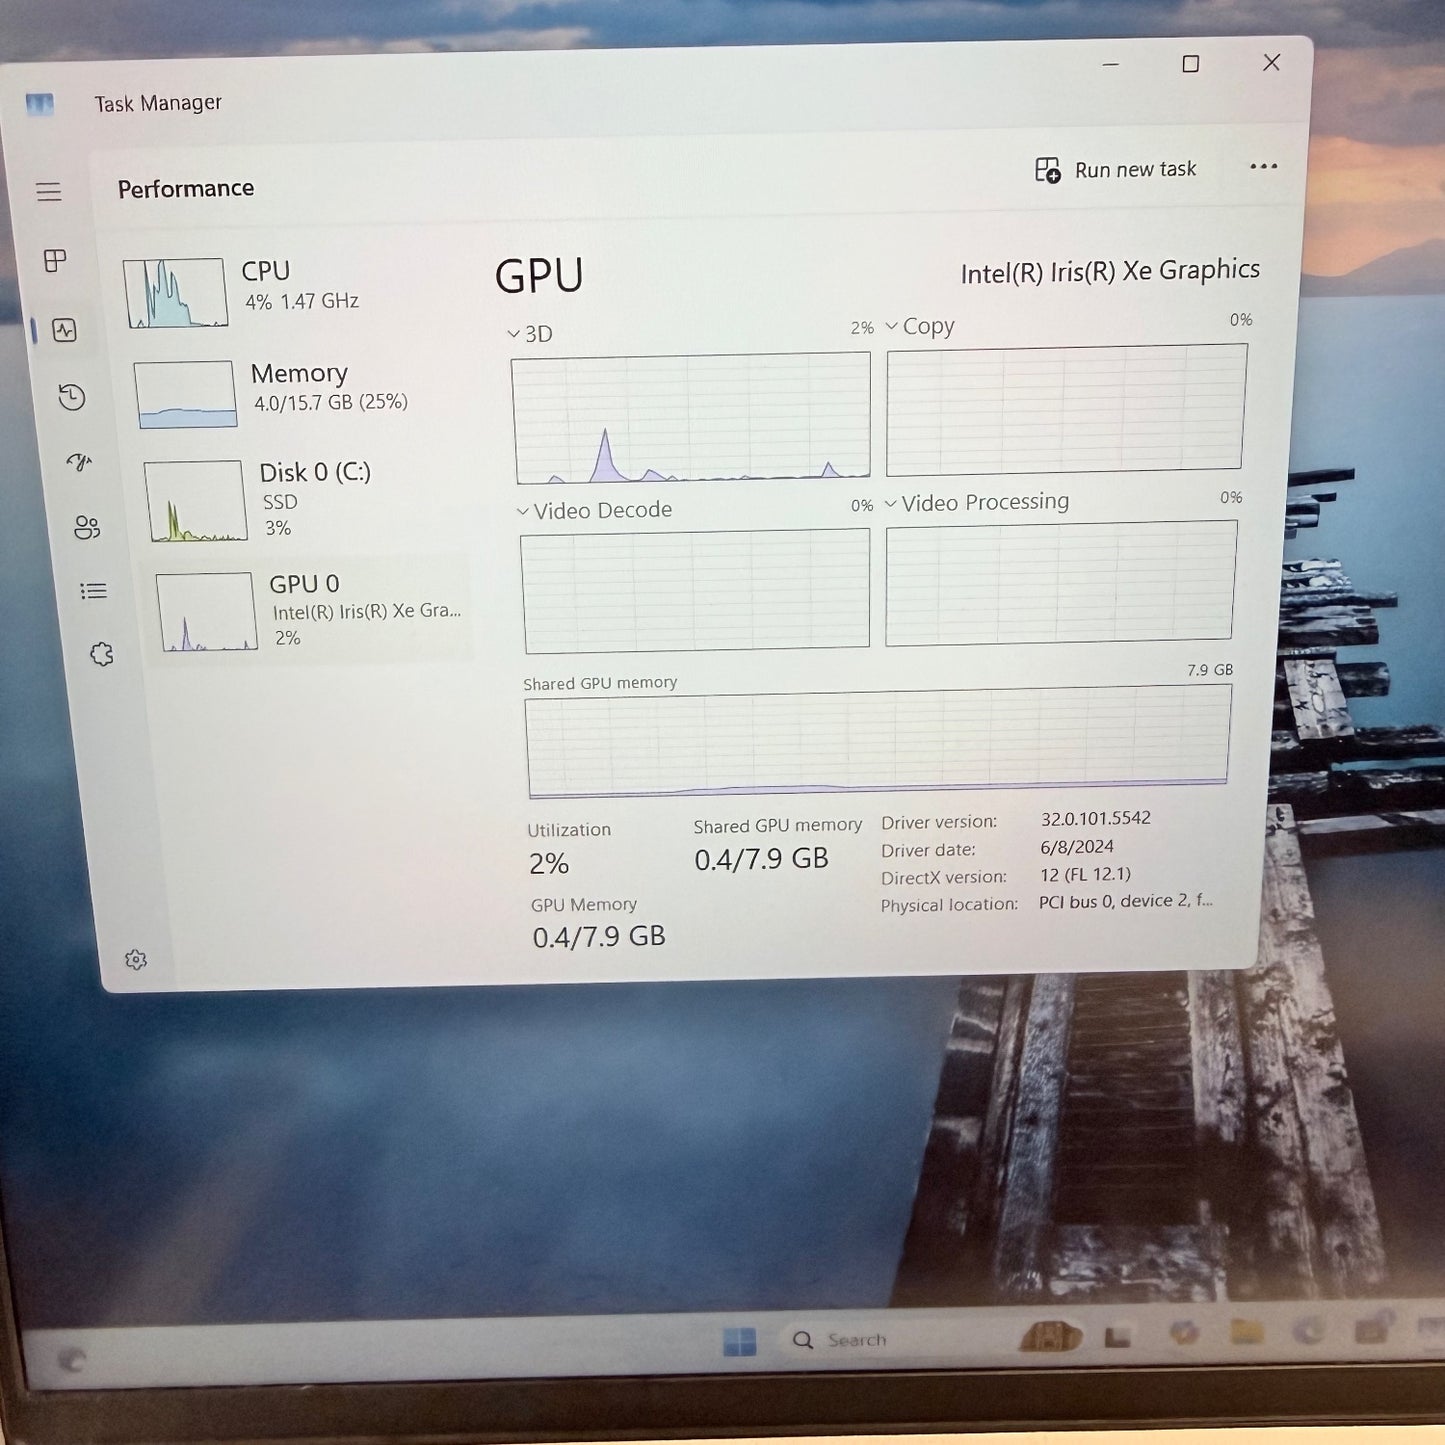Screen dimensions: 1445x1445
Task: Open the Details page icon
Action: click(x=94, y=591)
